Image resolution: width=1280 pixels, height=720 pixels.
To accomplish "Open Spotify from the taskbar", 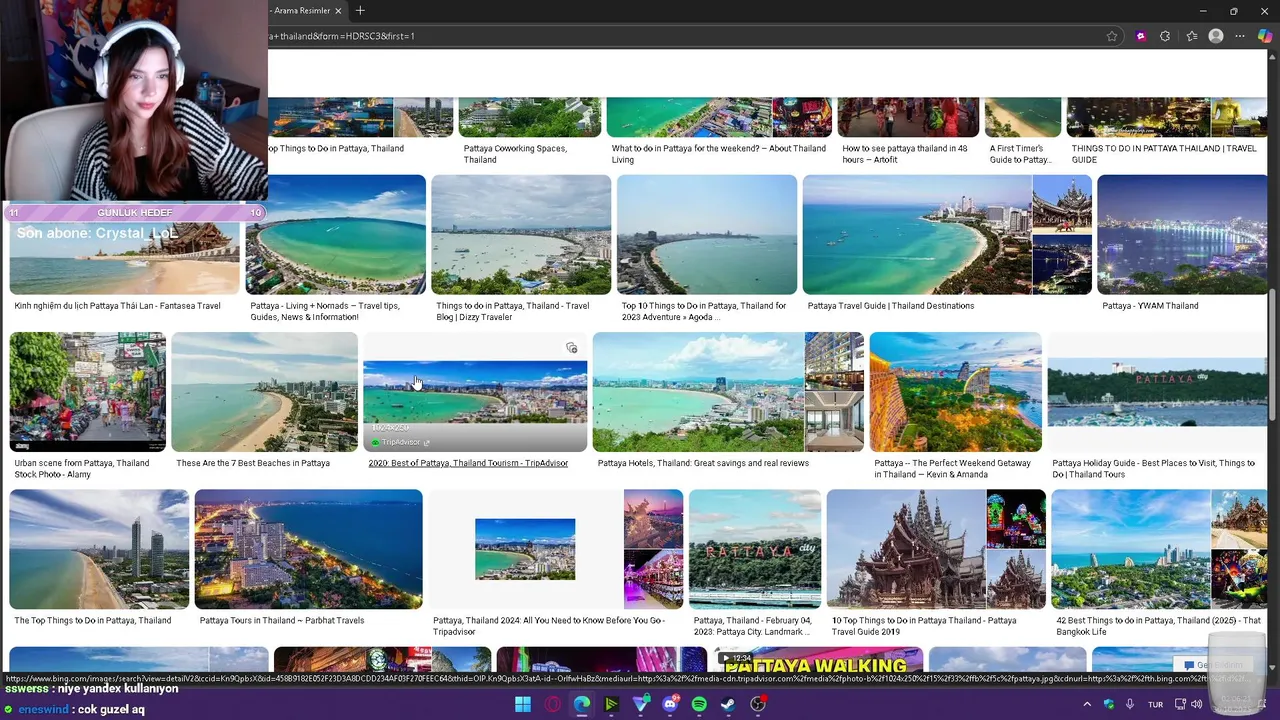I will (699, 704).
